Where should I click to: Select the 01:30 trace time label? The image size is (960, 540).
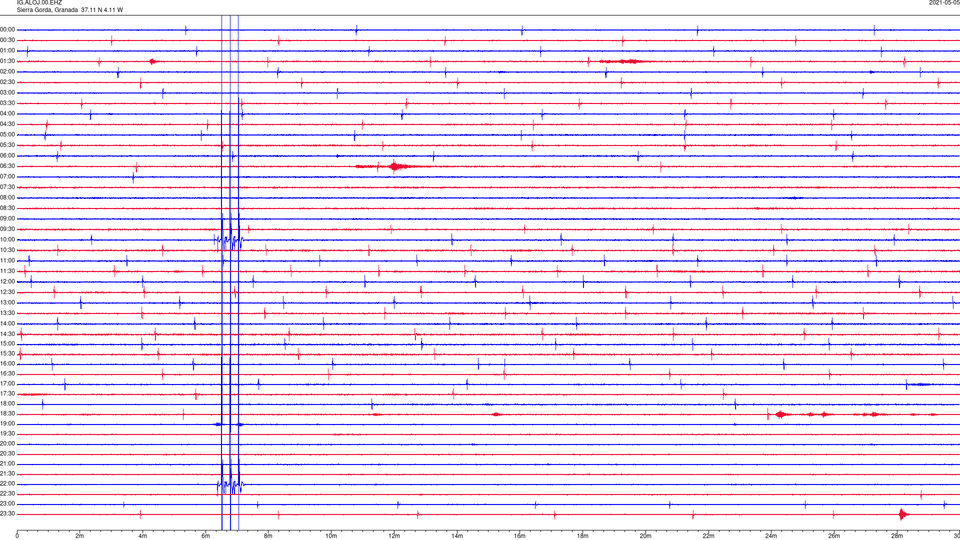coord(8,61)
